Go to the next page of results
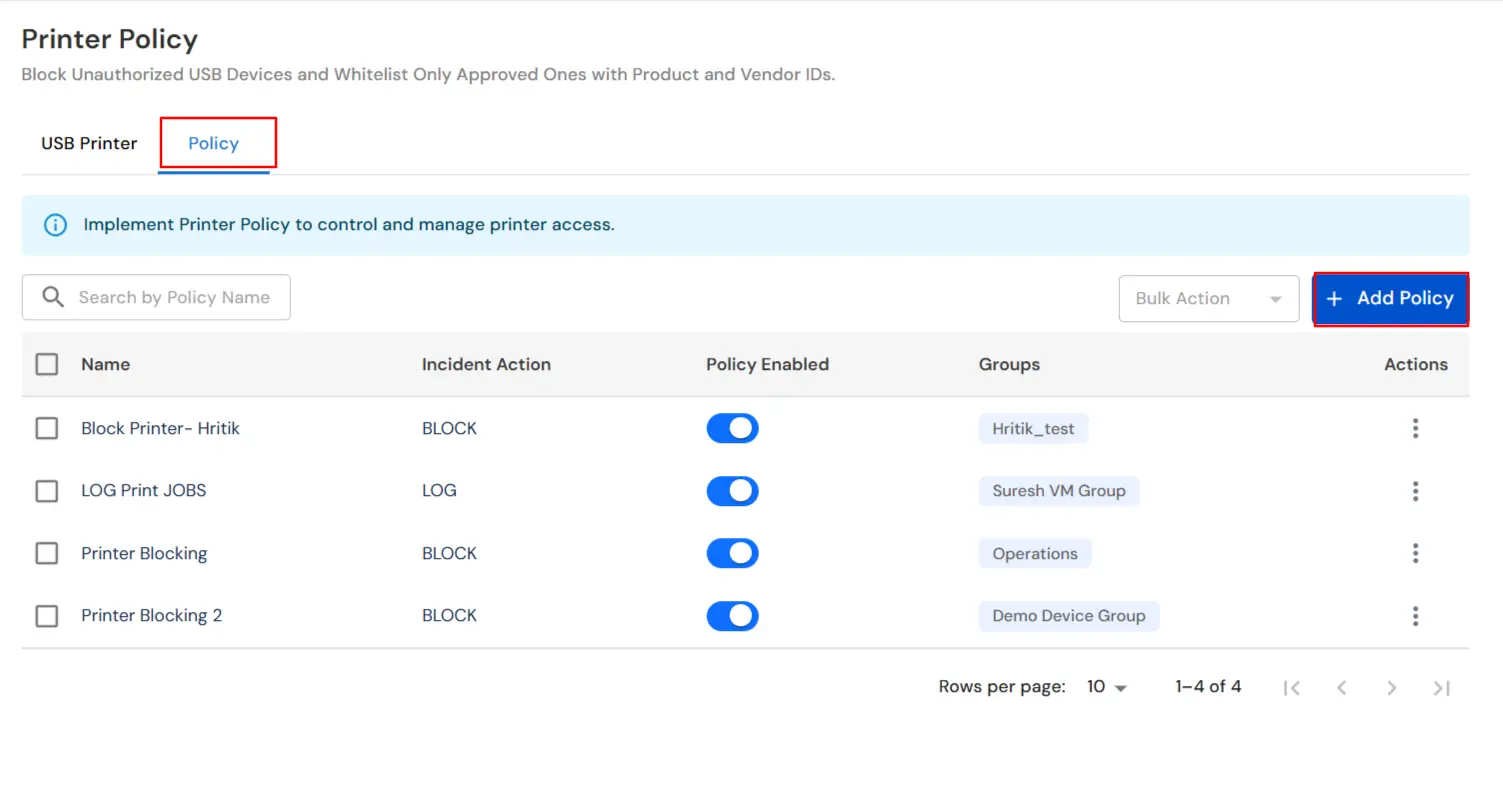 tap(1391, 687)
